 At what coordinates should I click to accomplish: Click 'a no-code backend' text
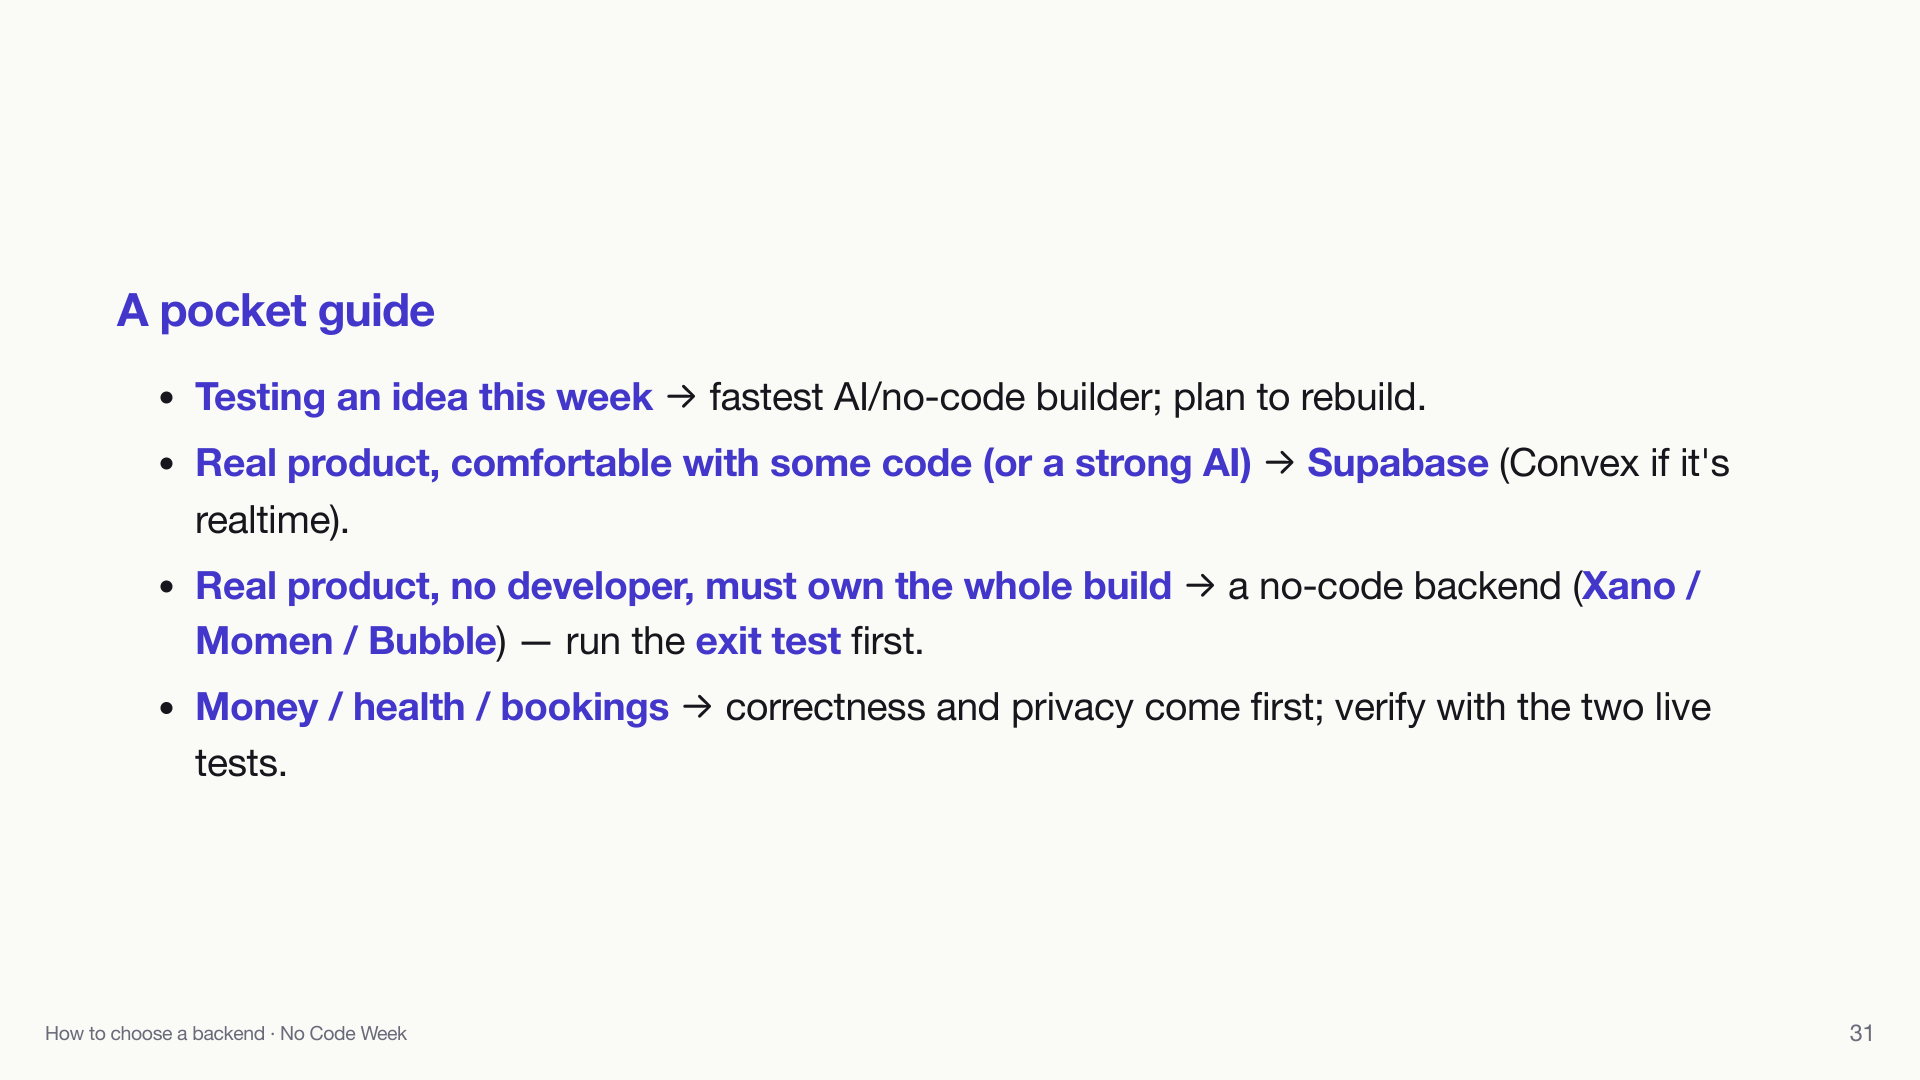pos(1394,586)
